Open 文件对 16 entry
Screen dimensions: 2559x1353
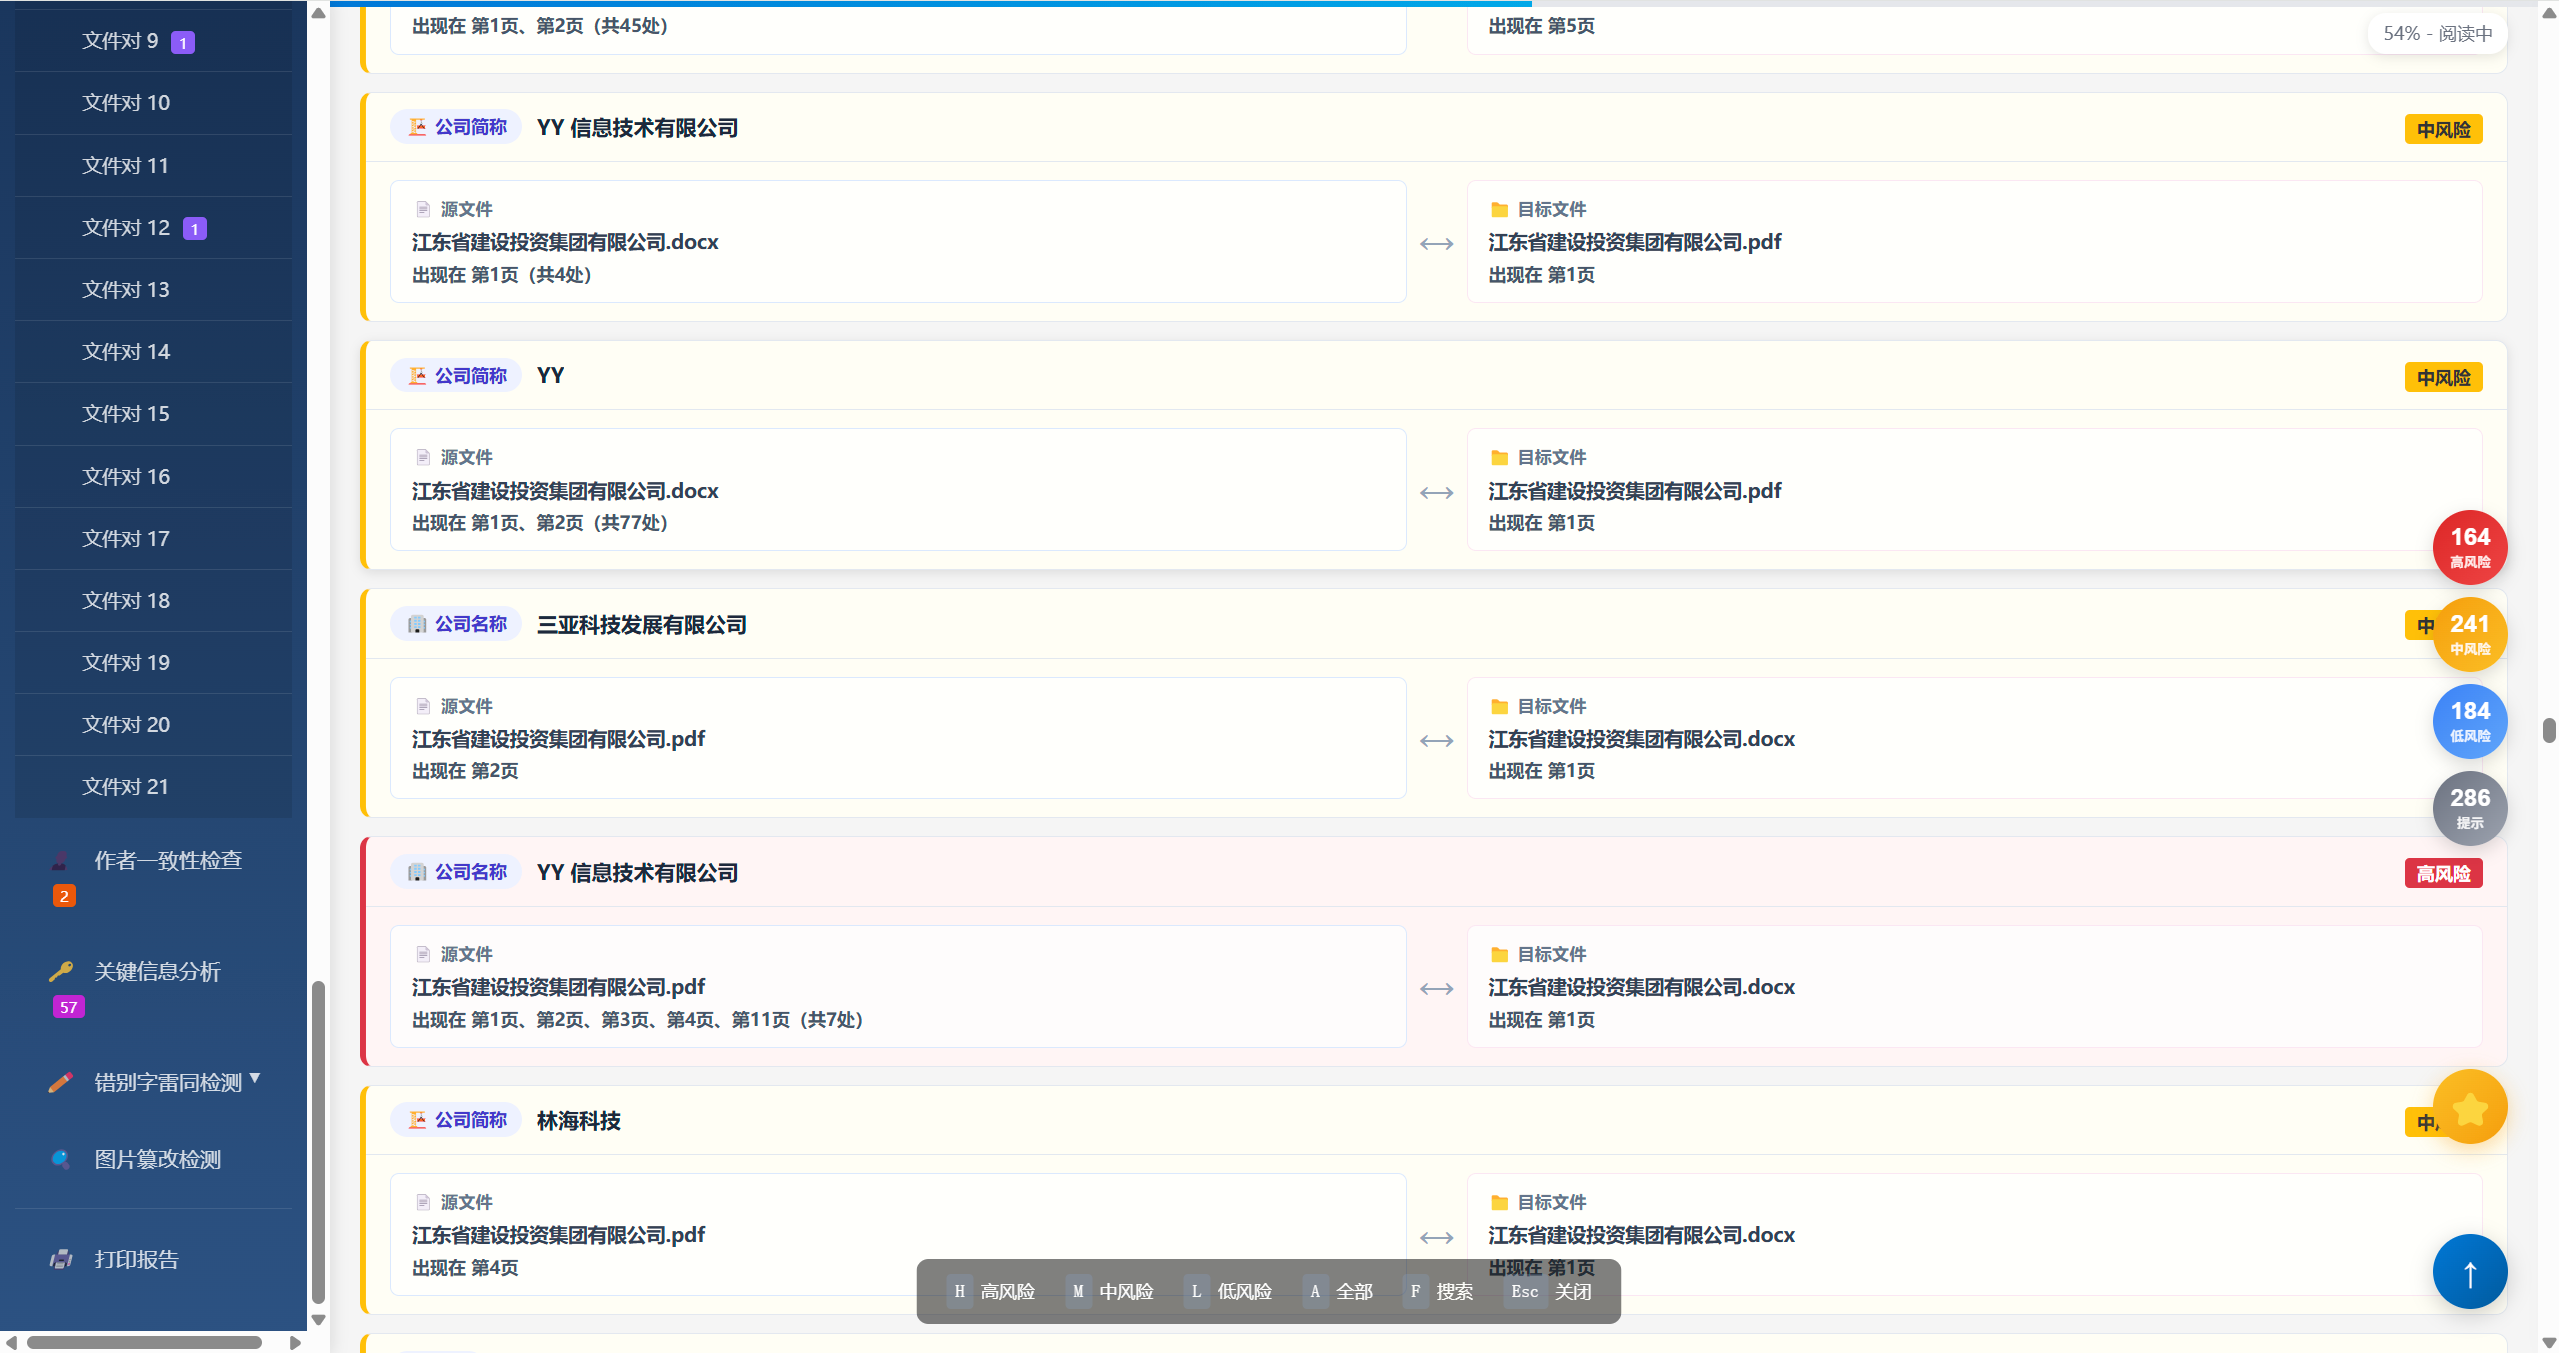coord(154,477)
